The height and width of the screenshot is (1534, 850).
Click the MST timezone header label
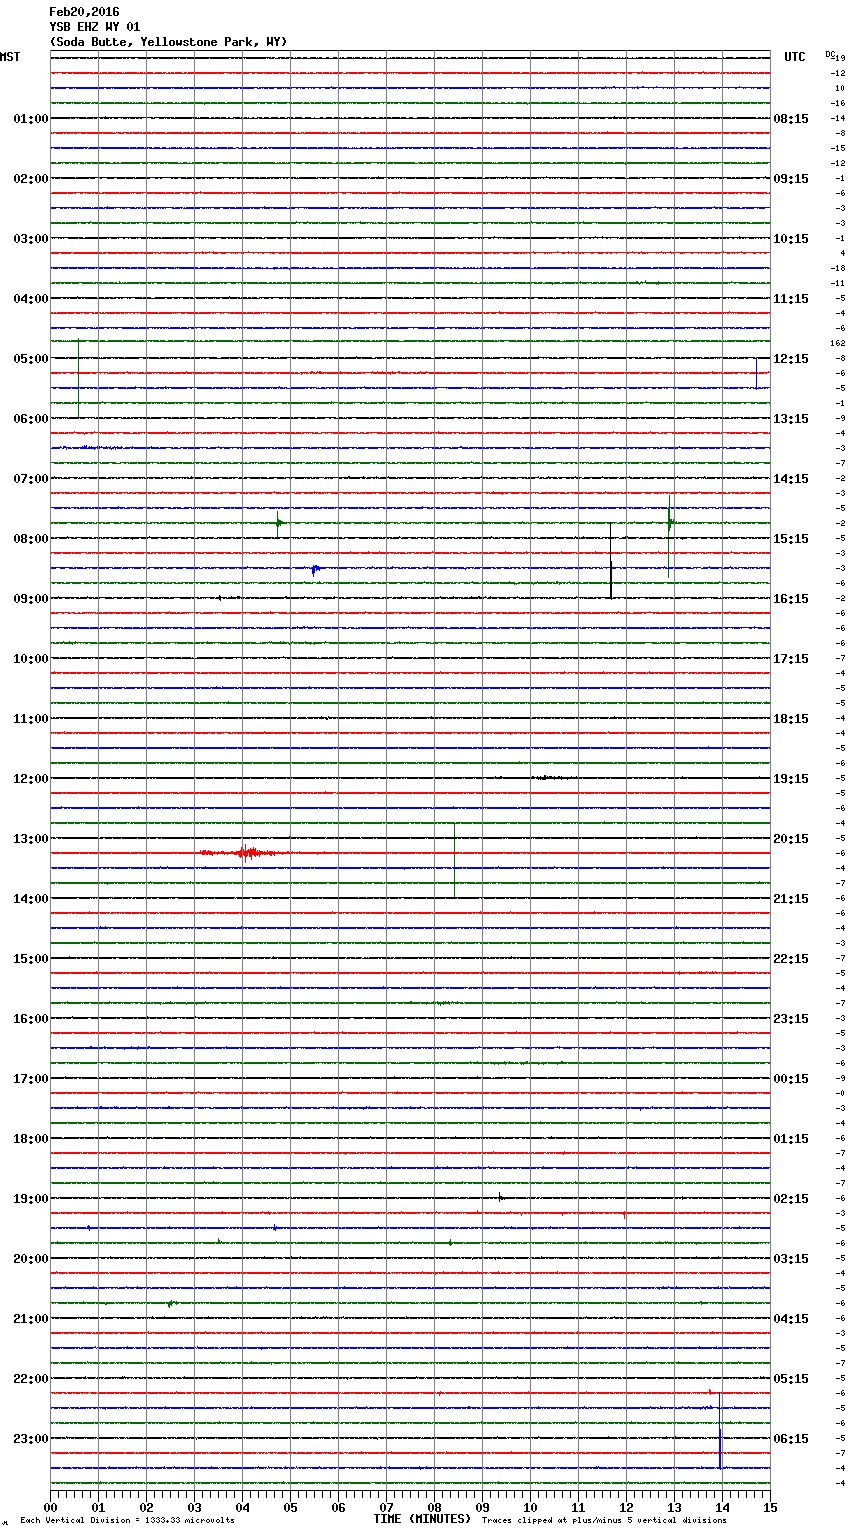(10, 57)
